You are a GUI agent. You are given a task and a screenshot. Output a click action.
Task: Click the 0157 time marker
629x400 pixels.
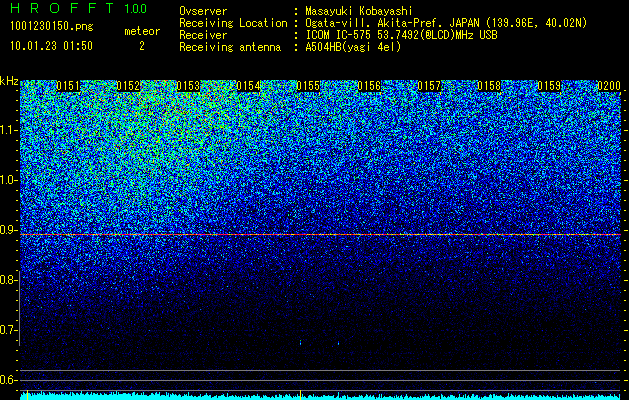tap(429, 86)
